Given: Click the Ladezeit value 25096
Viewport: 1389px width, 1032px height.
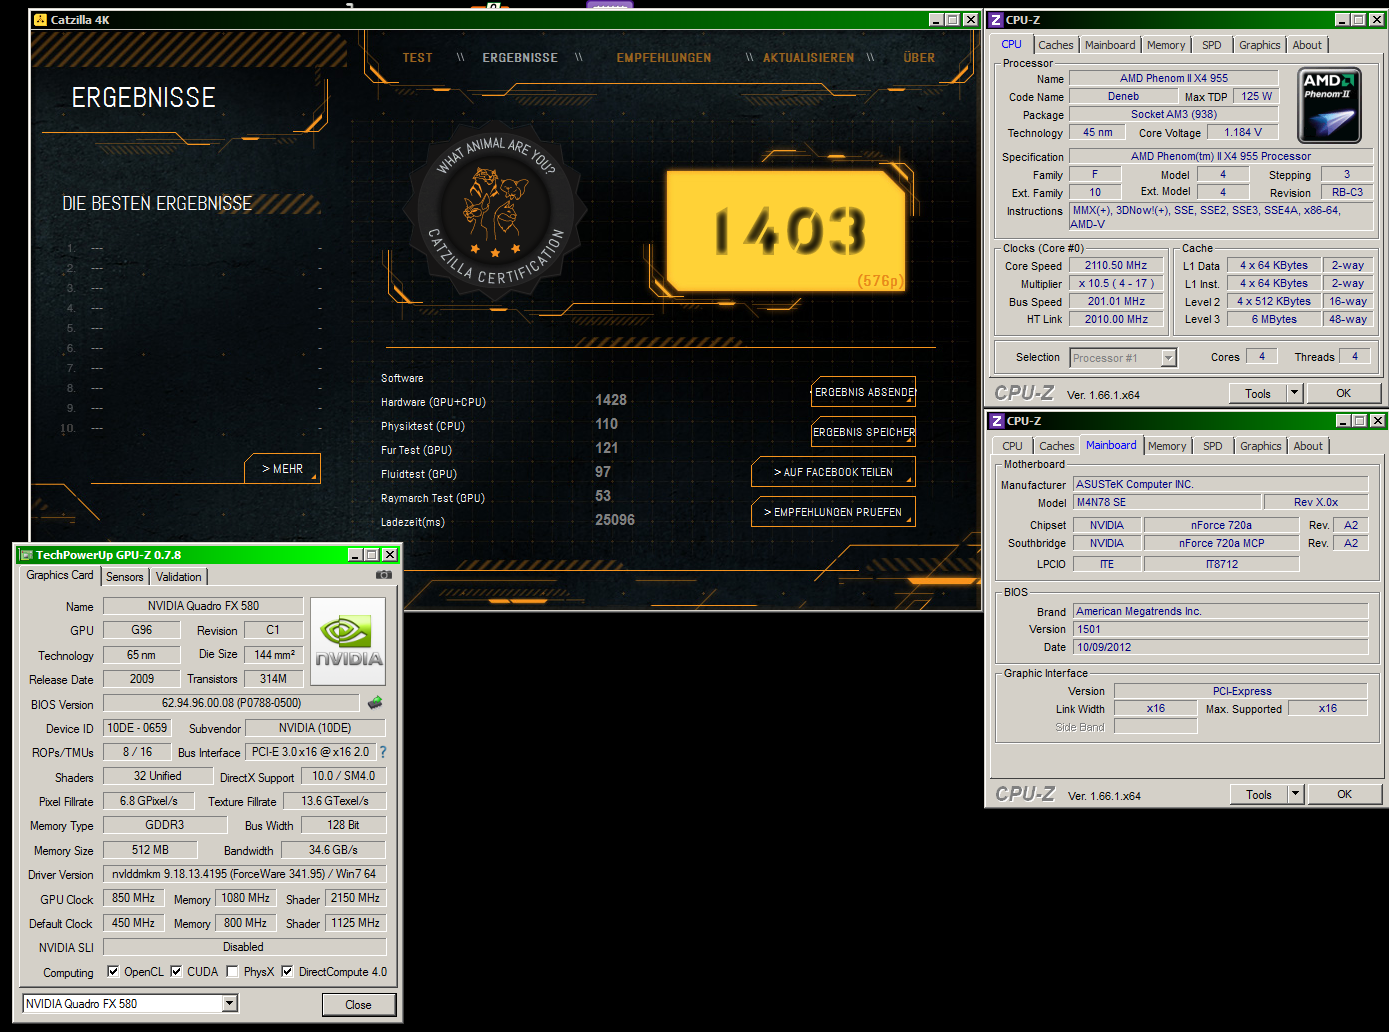Looking at the screenshot, I should pyautogui.click(x=615, y=520).
